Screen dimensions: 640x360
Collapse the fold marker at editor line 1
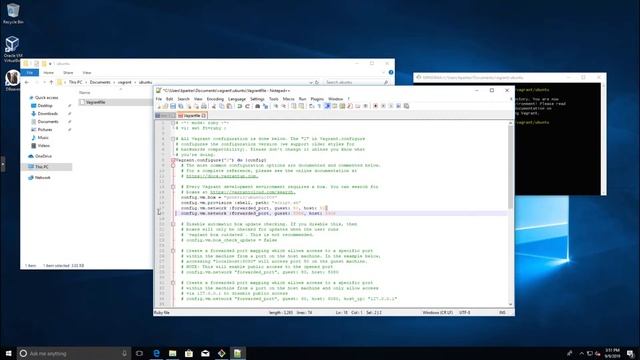(173, 123)
